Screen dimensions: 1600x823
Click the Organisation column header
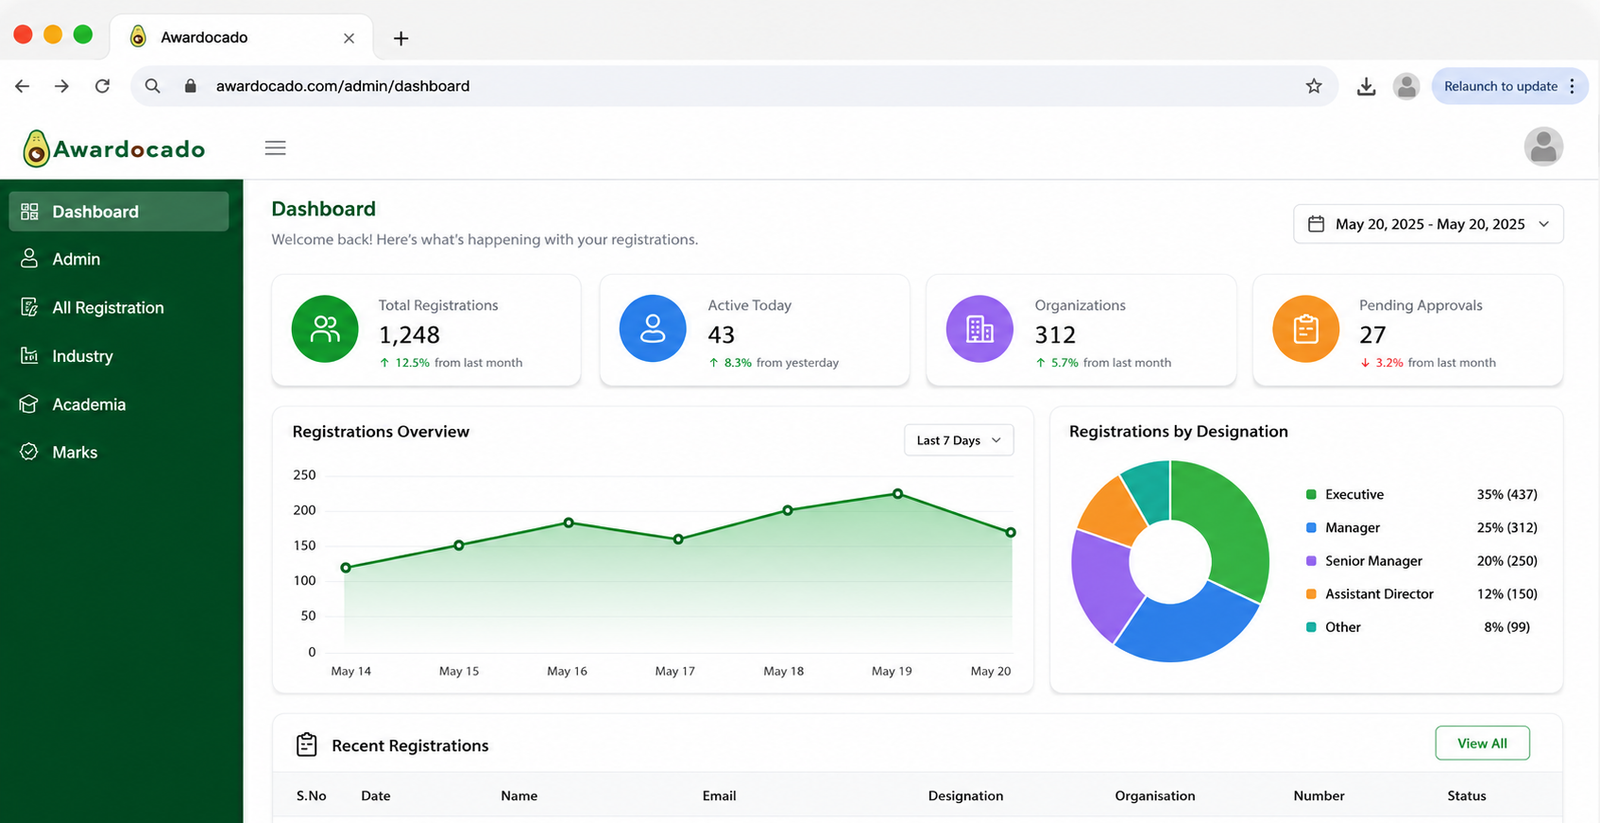tap(1155, 796)
